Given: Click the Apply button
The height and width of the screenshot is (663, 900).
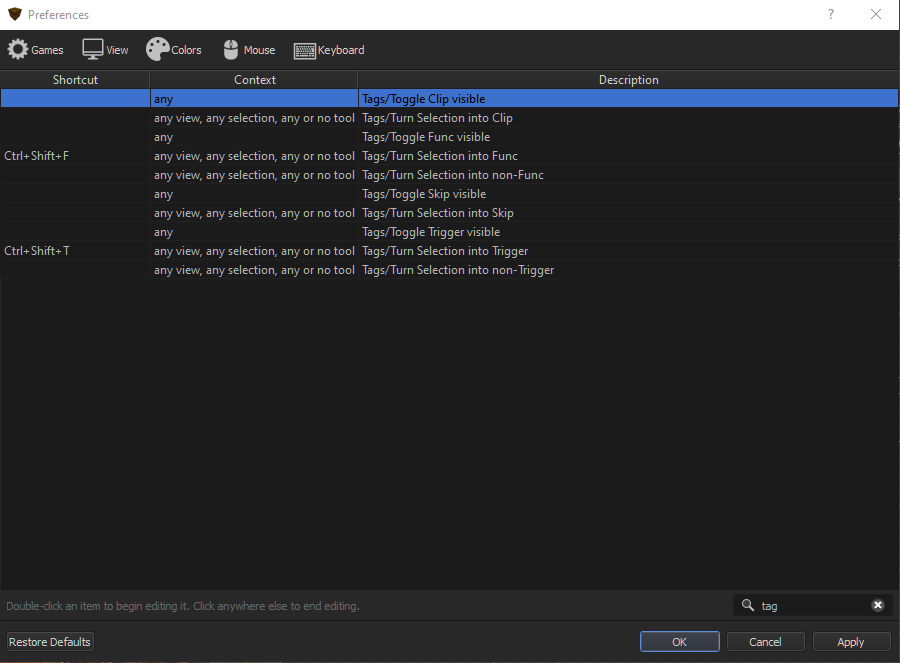Looking at the screenshot, I should (x=851, y=642).
